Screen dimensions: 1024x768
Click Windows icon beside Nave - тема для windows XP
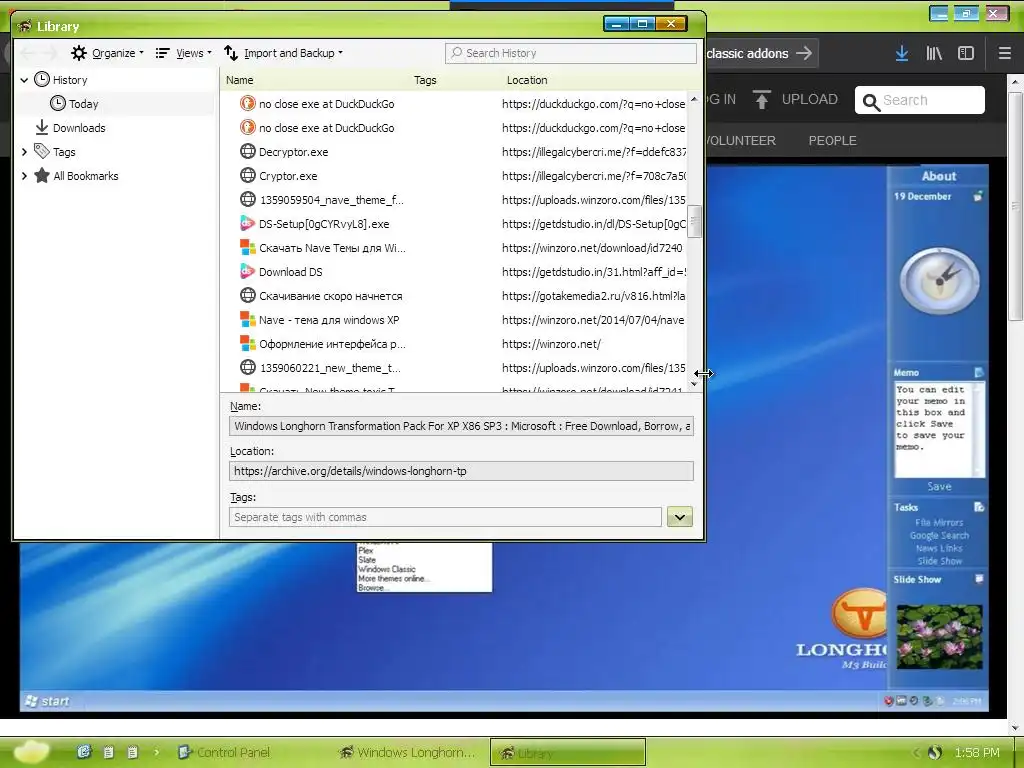coord(248,319)
